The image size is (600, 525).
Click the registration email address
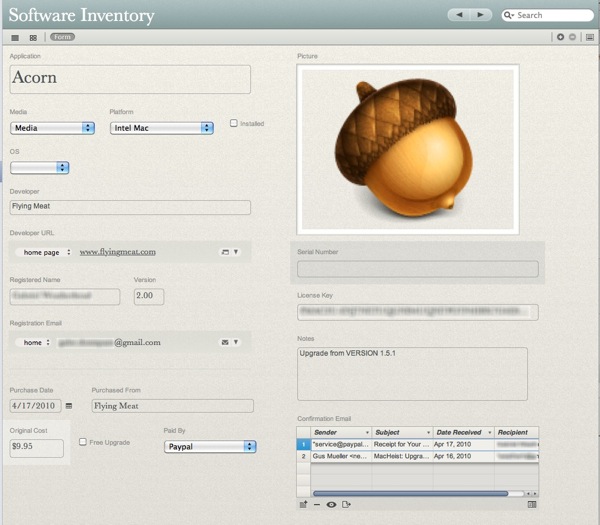pos(109,342)
